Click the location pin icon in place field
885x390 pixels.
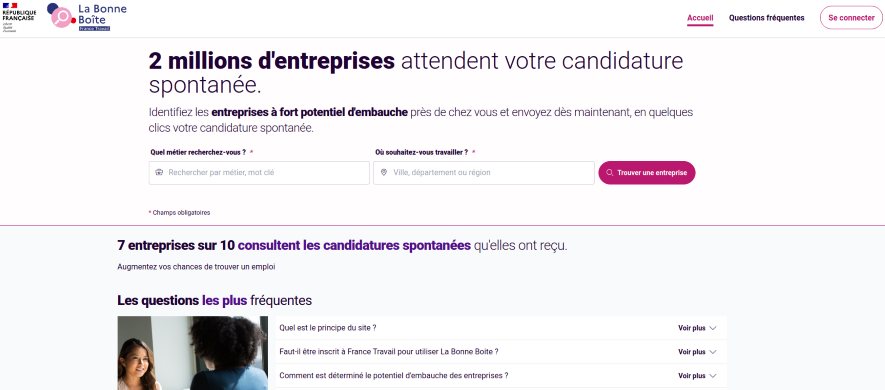(384, 173)
